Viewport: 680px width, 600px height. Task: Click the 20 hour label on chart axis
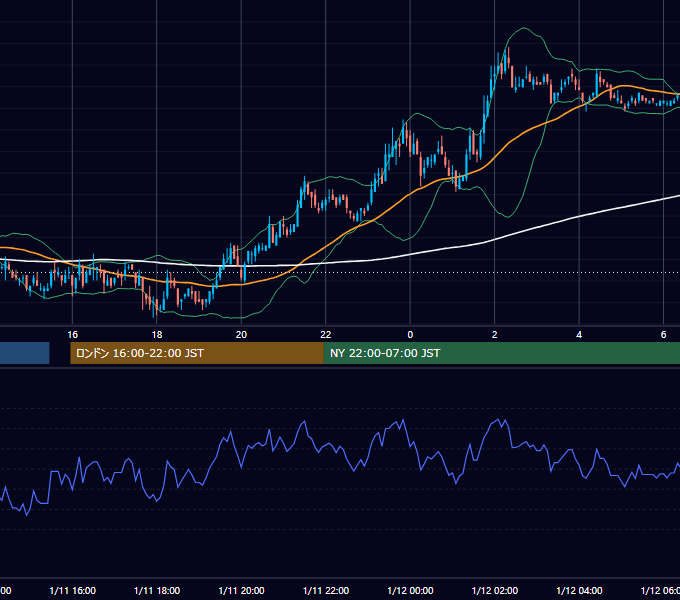click(x=241, y=335)
